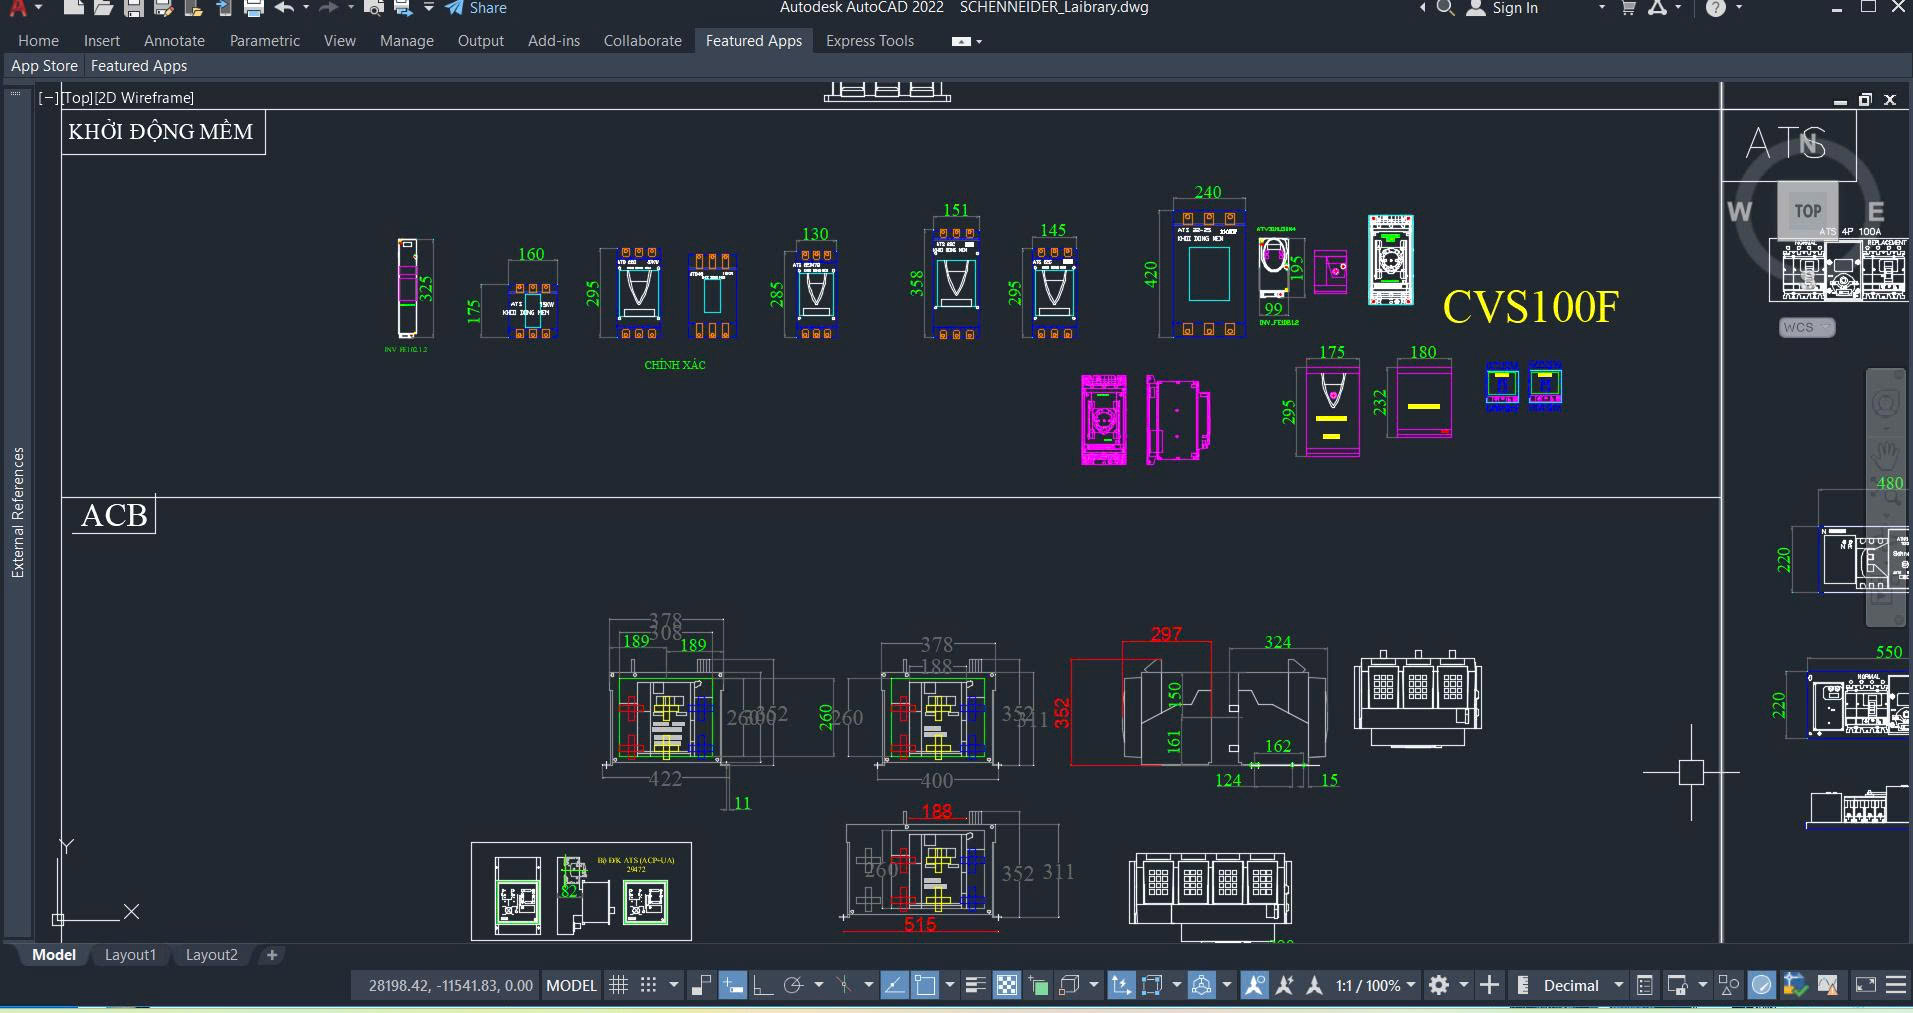Expand the Polar Tracking dropdown arrow

[x=819, y=985]
